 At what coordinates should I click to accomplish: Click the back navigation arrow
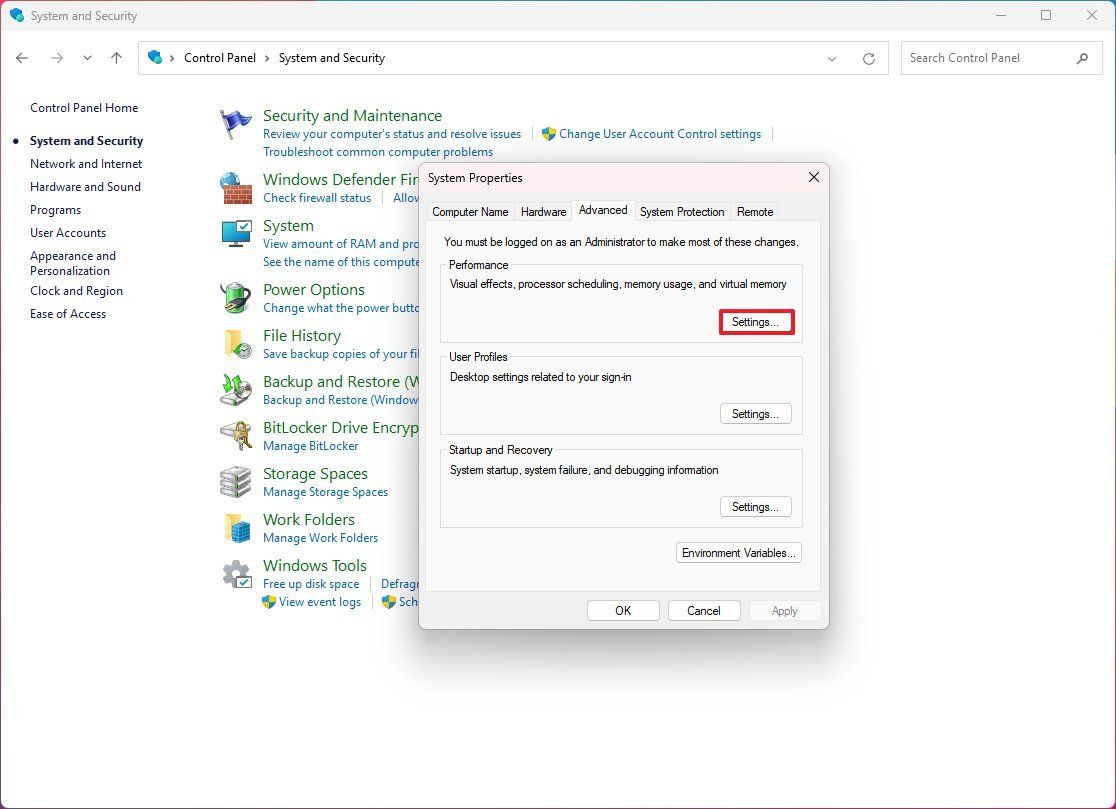[22, 58]
